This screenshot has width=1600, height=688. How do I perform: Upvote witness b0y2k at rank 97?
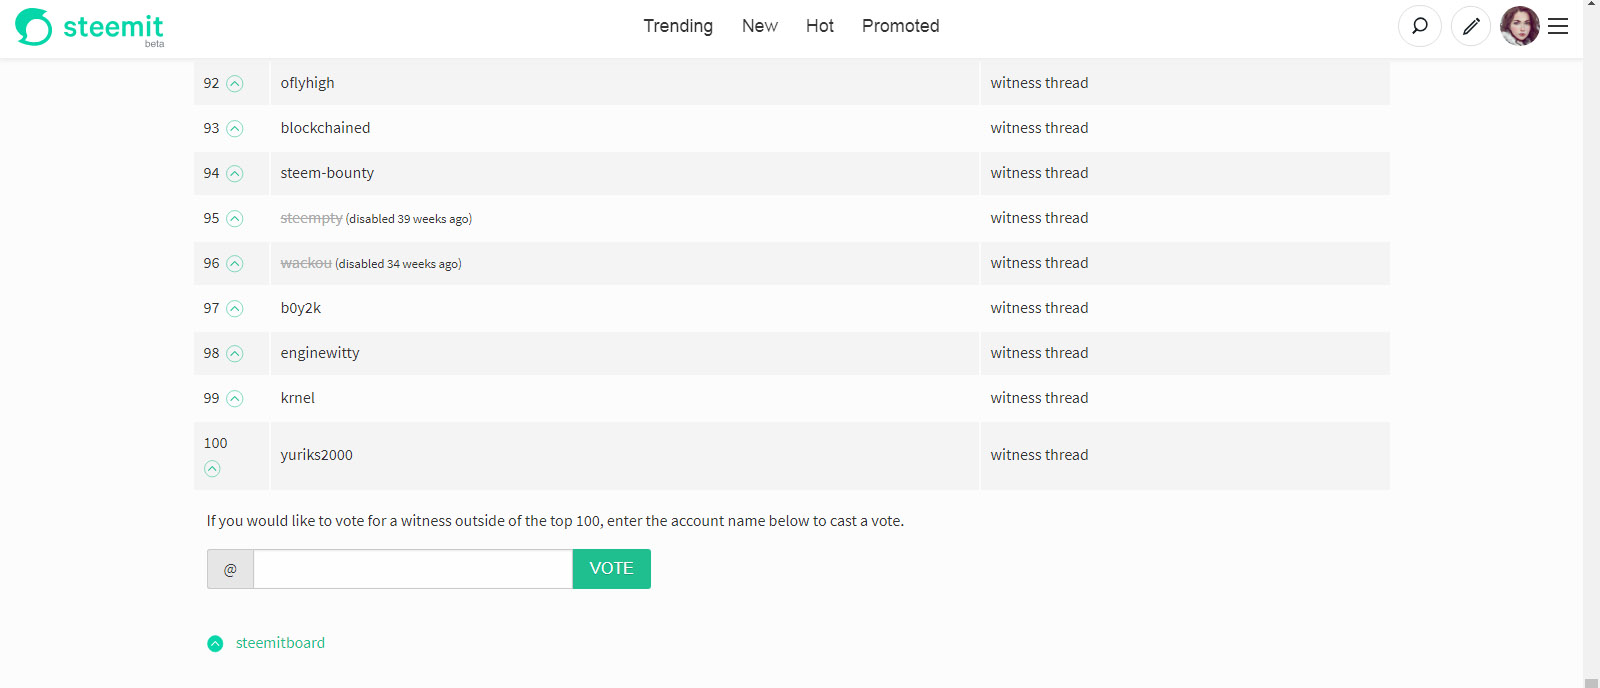pos(235,309)
